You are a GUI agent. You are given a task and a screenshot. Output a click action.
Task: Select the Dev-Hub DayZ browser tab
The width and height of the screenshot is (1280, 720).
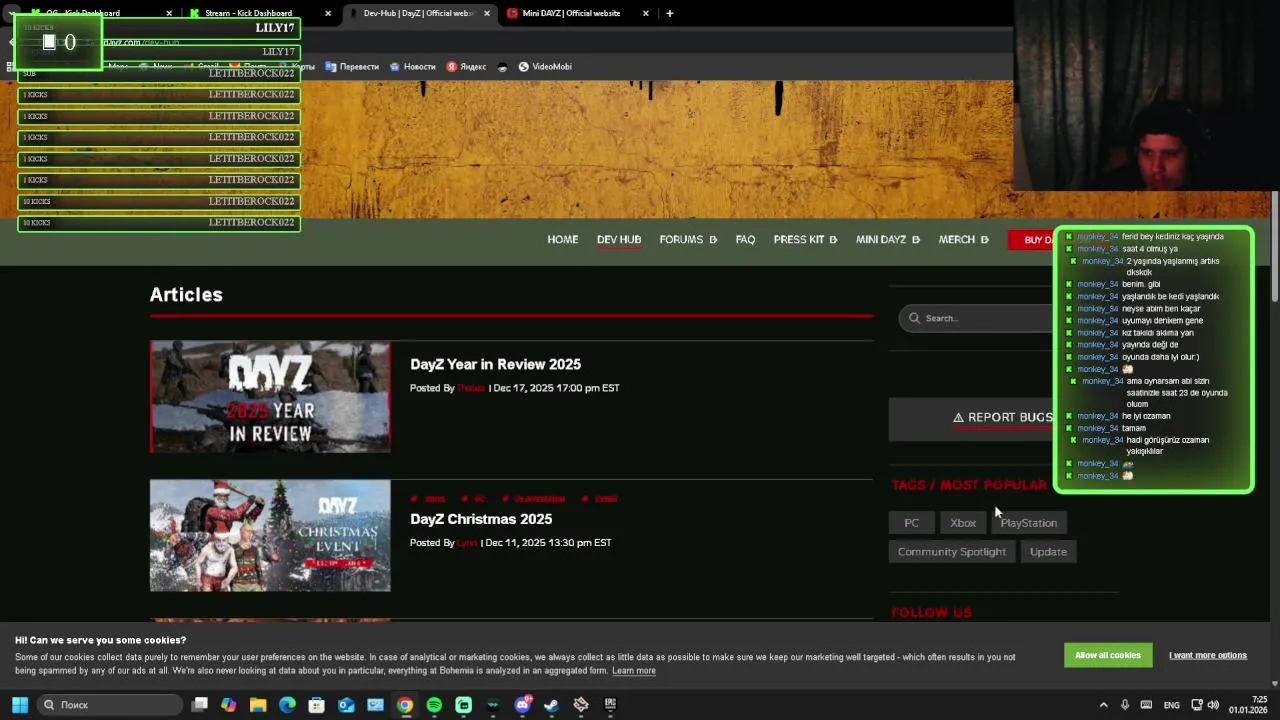click(x=418, y=13)
